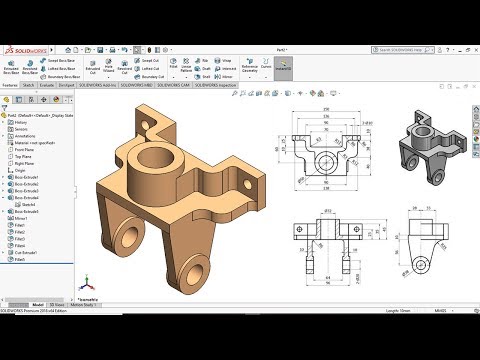The height and width of the screenshot is (360, 480).
Task: Click the Home icon in quick toolbar
Action: tap(68, 50)
